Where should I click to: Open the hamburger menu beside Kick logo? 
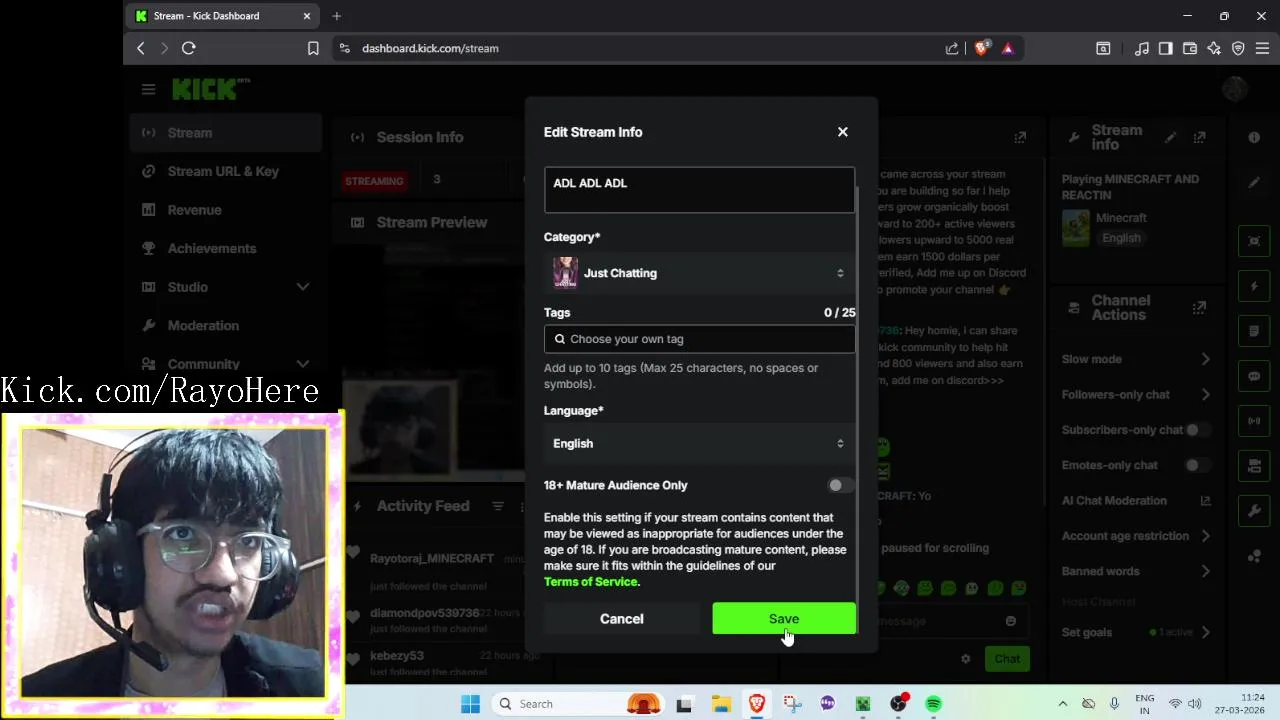148,89
